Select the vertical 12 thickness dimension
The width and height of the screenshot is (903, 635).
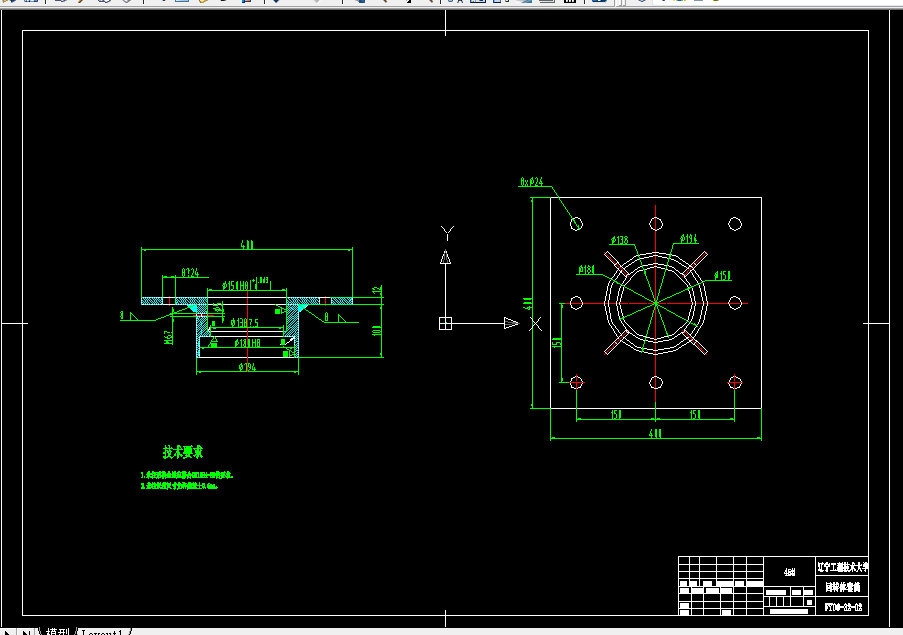(x=377, y=291)
